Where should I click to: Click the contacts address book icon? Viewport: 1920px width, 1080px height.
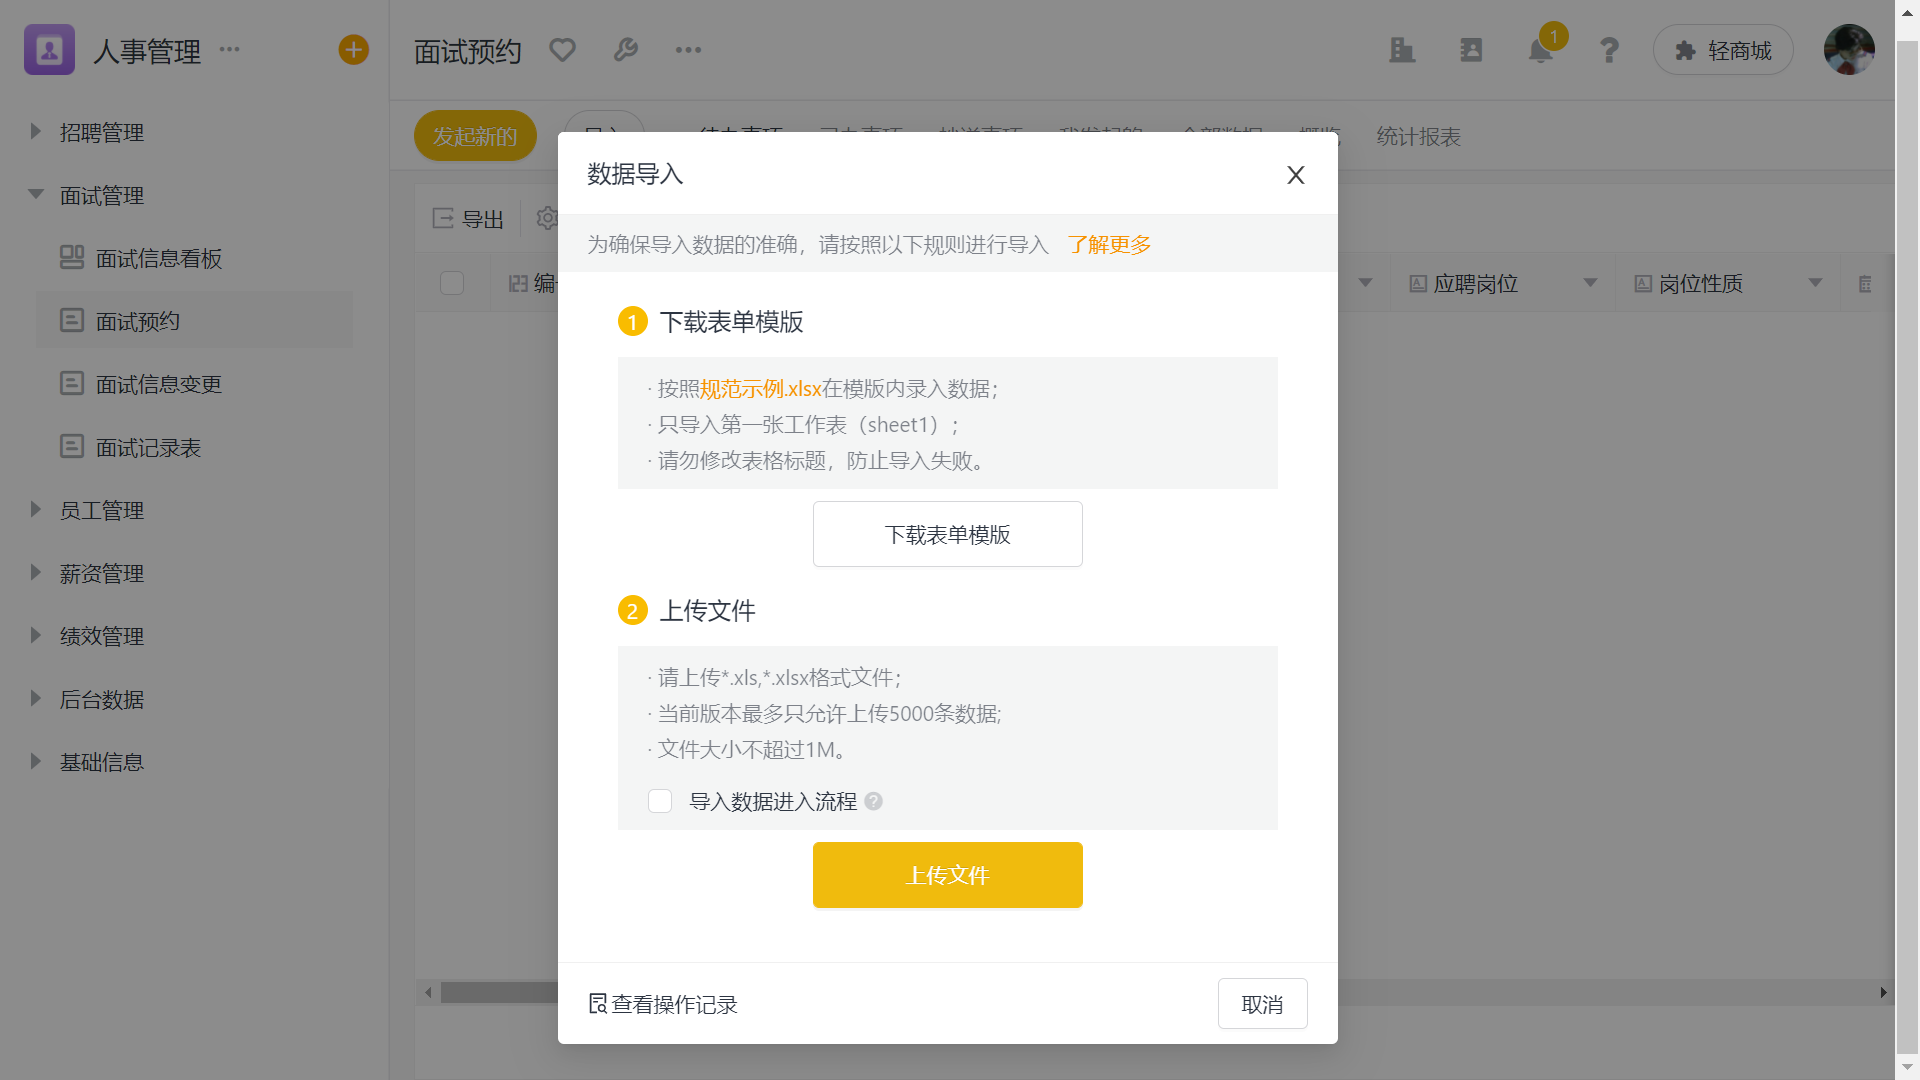[1471, 50]
